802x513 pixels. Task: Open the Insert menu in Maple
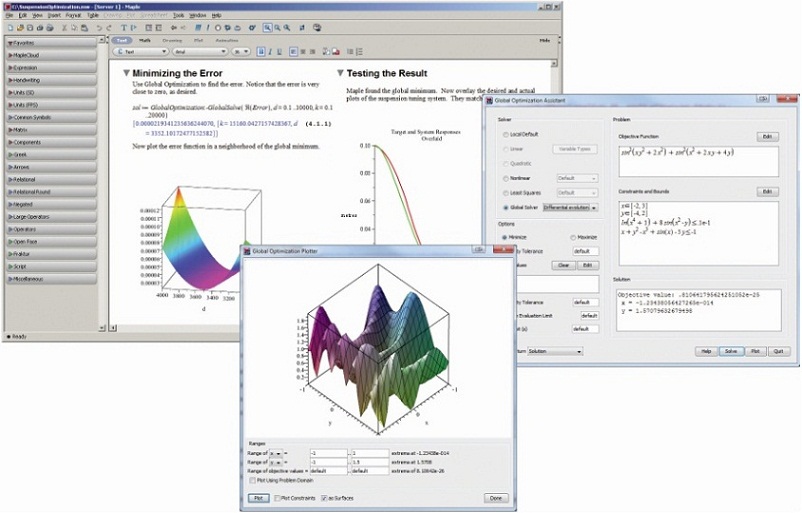pyautogui.click(x=54, y=16)
